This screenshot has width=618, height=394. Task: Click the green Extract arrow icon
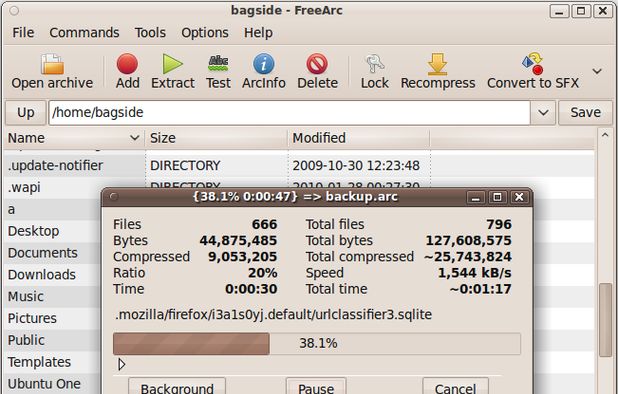(173, 64)
